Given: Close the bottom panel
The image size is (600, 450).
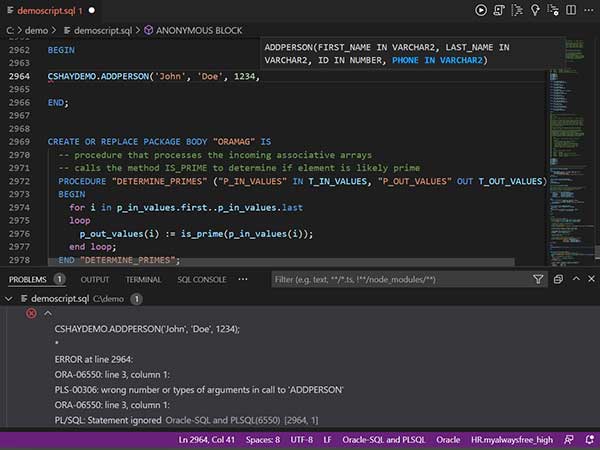Looking at the screenshot, I should [589, 280].
